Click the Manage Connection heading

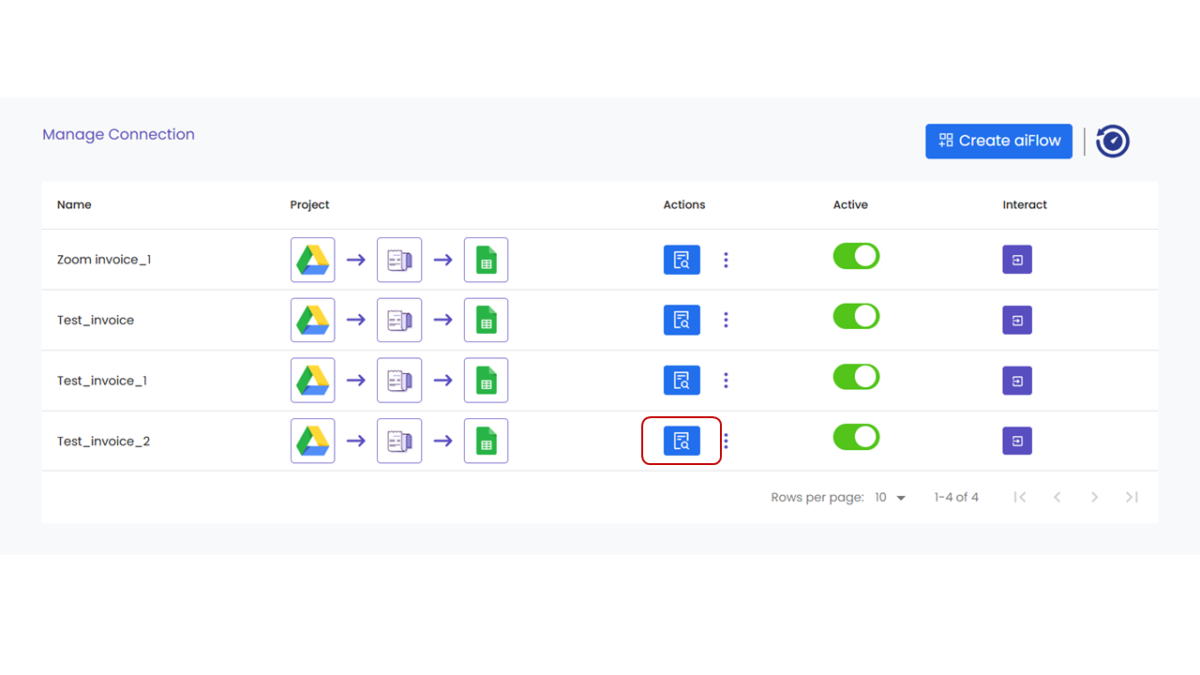pyautogui.click(x=118, y=134)
